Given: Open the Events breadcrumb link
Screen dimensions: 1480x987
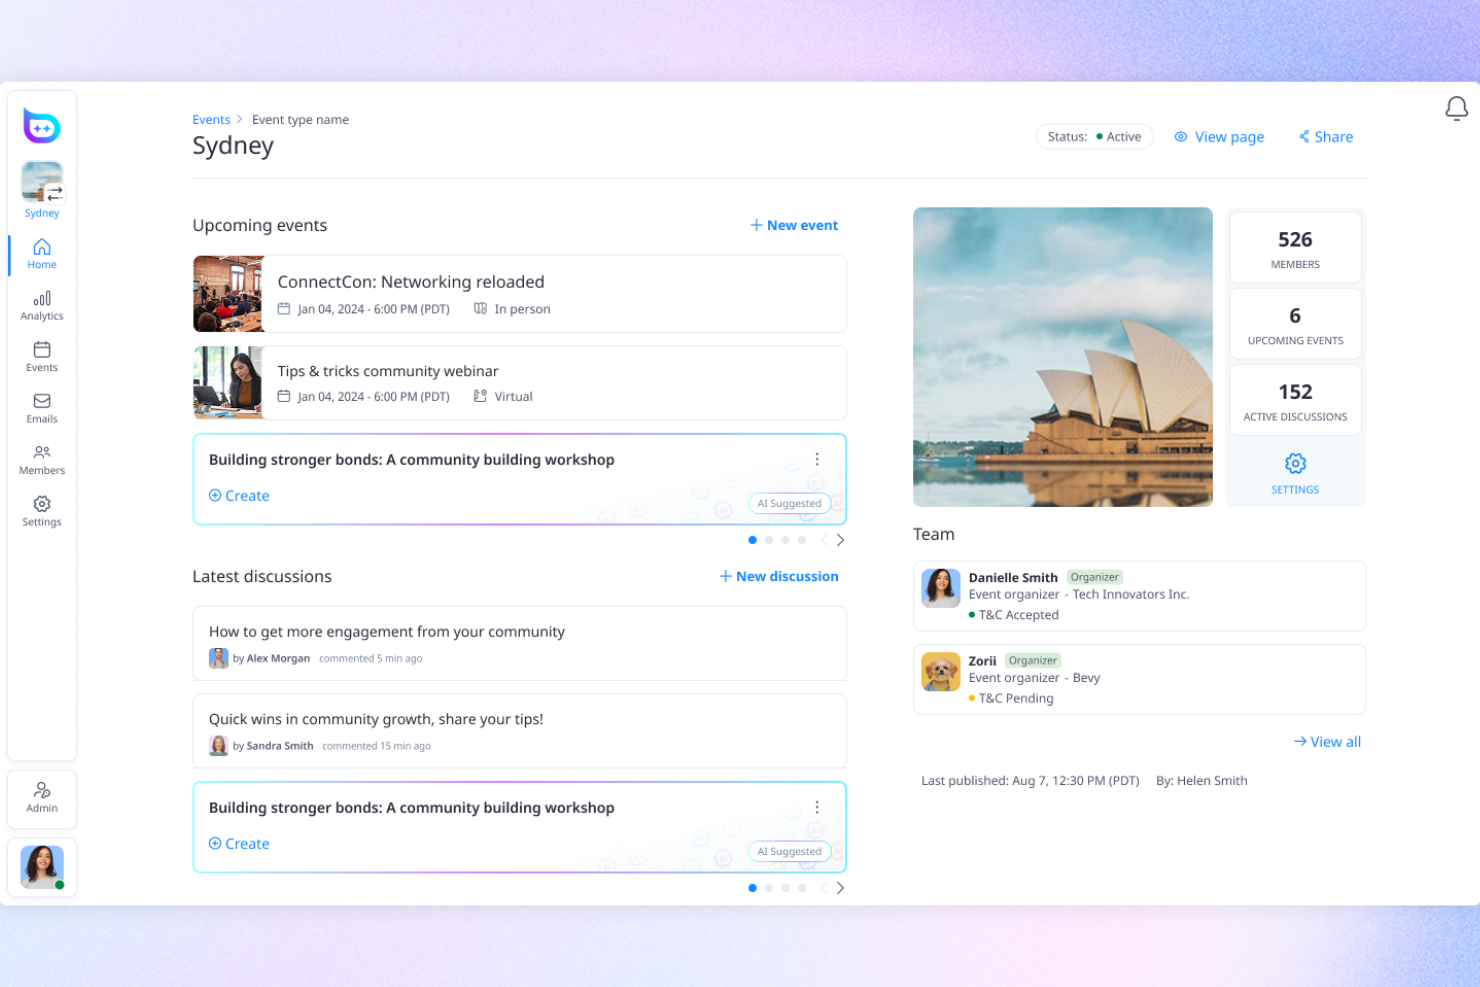Looking at the screenshot, I should 211,119.
